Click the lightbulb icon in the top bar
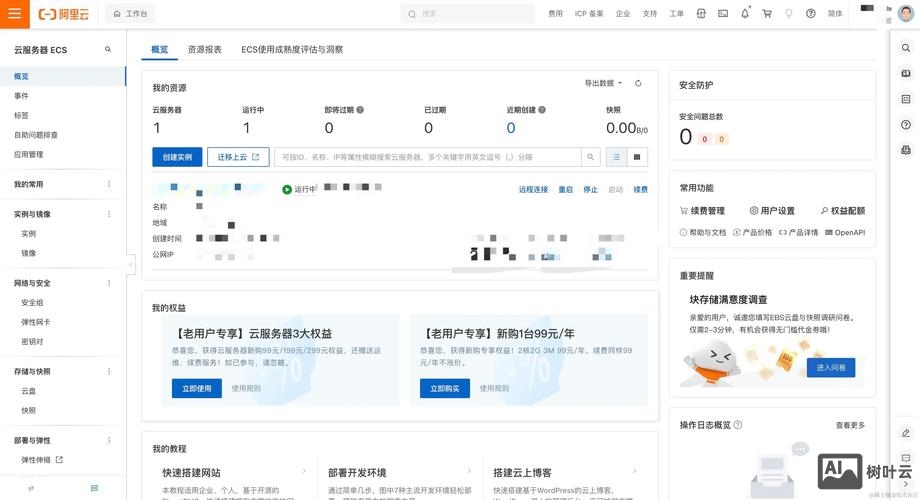The height and width of the screenshot is (500, 920). pos(789,13)
